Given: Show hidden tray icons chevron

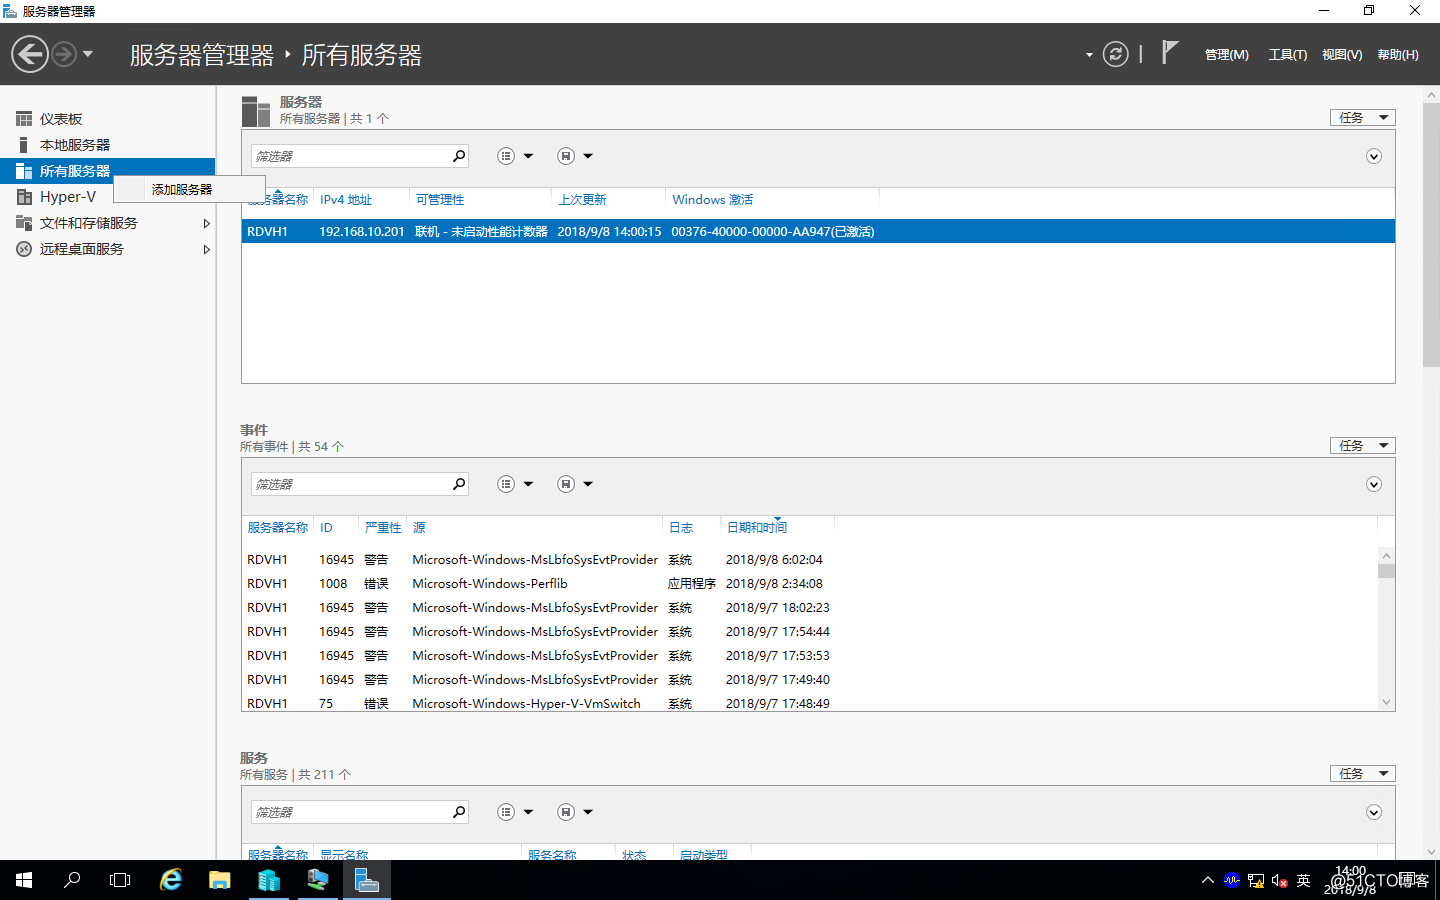Looking at the screenshot, I should (x=1208, y=880).
